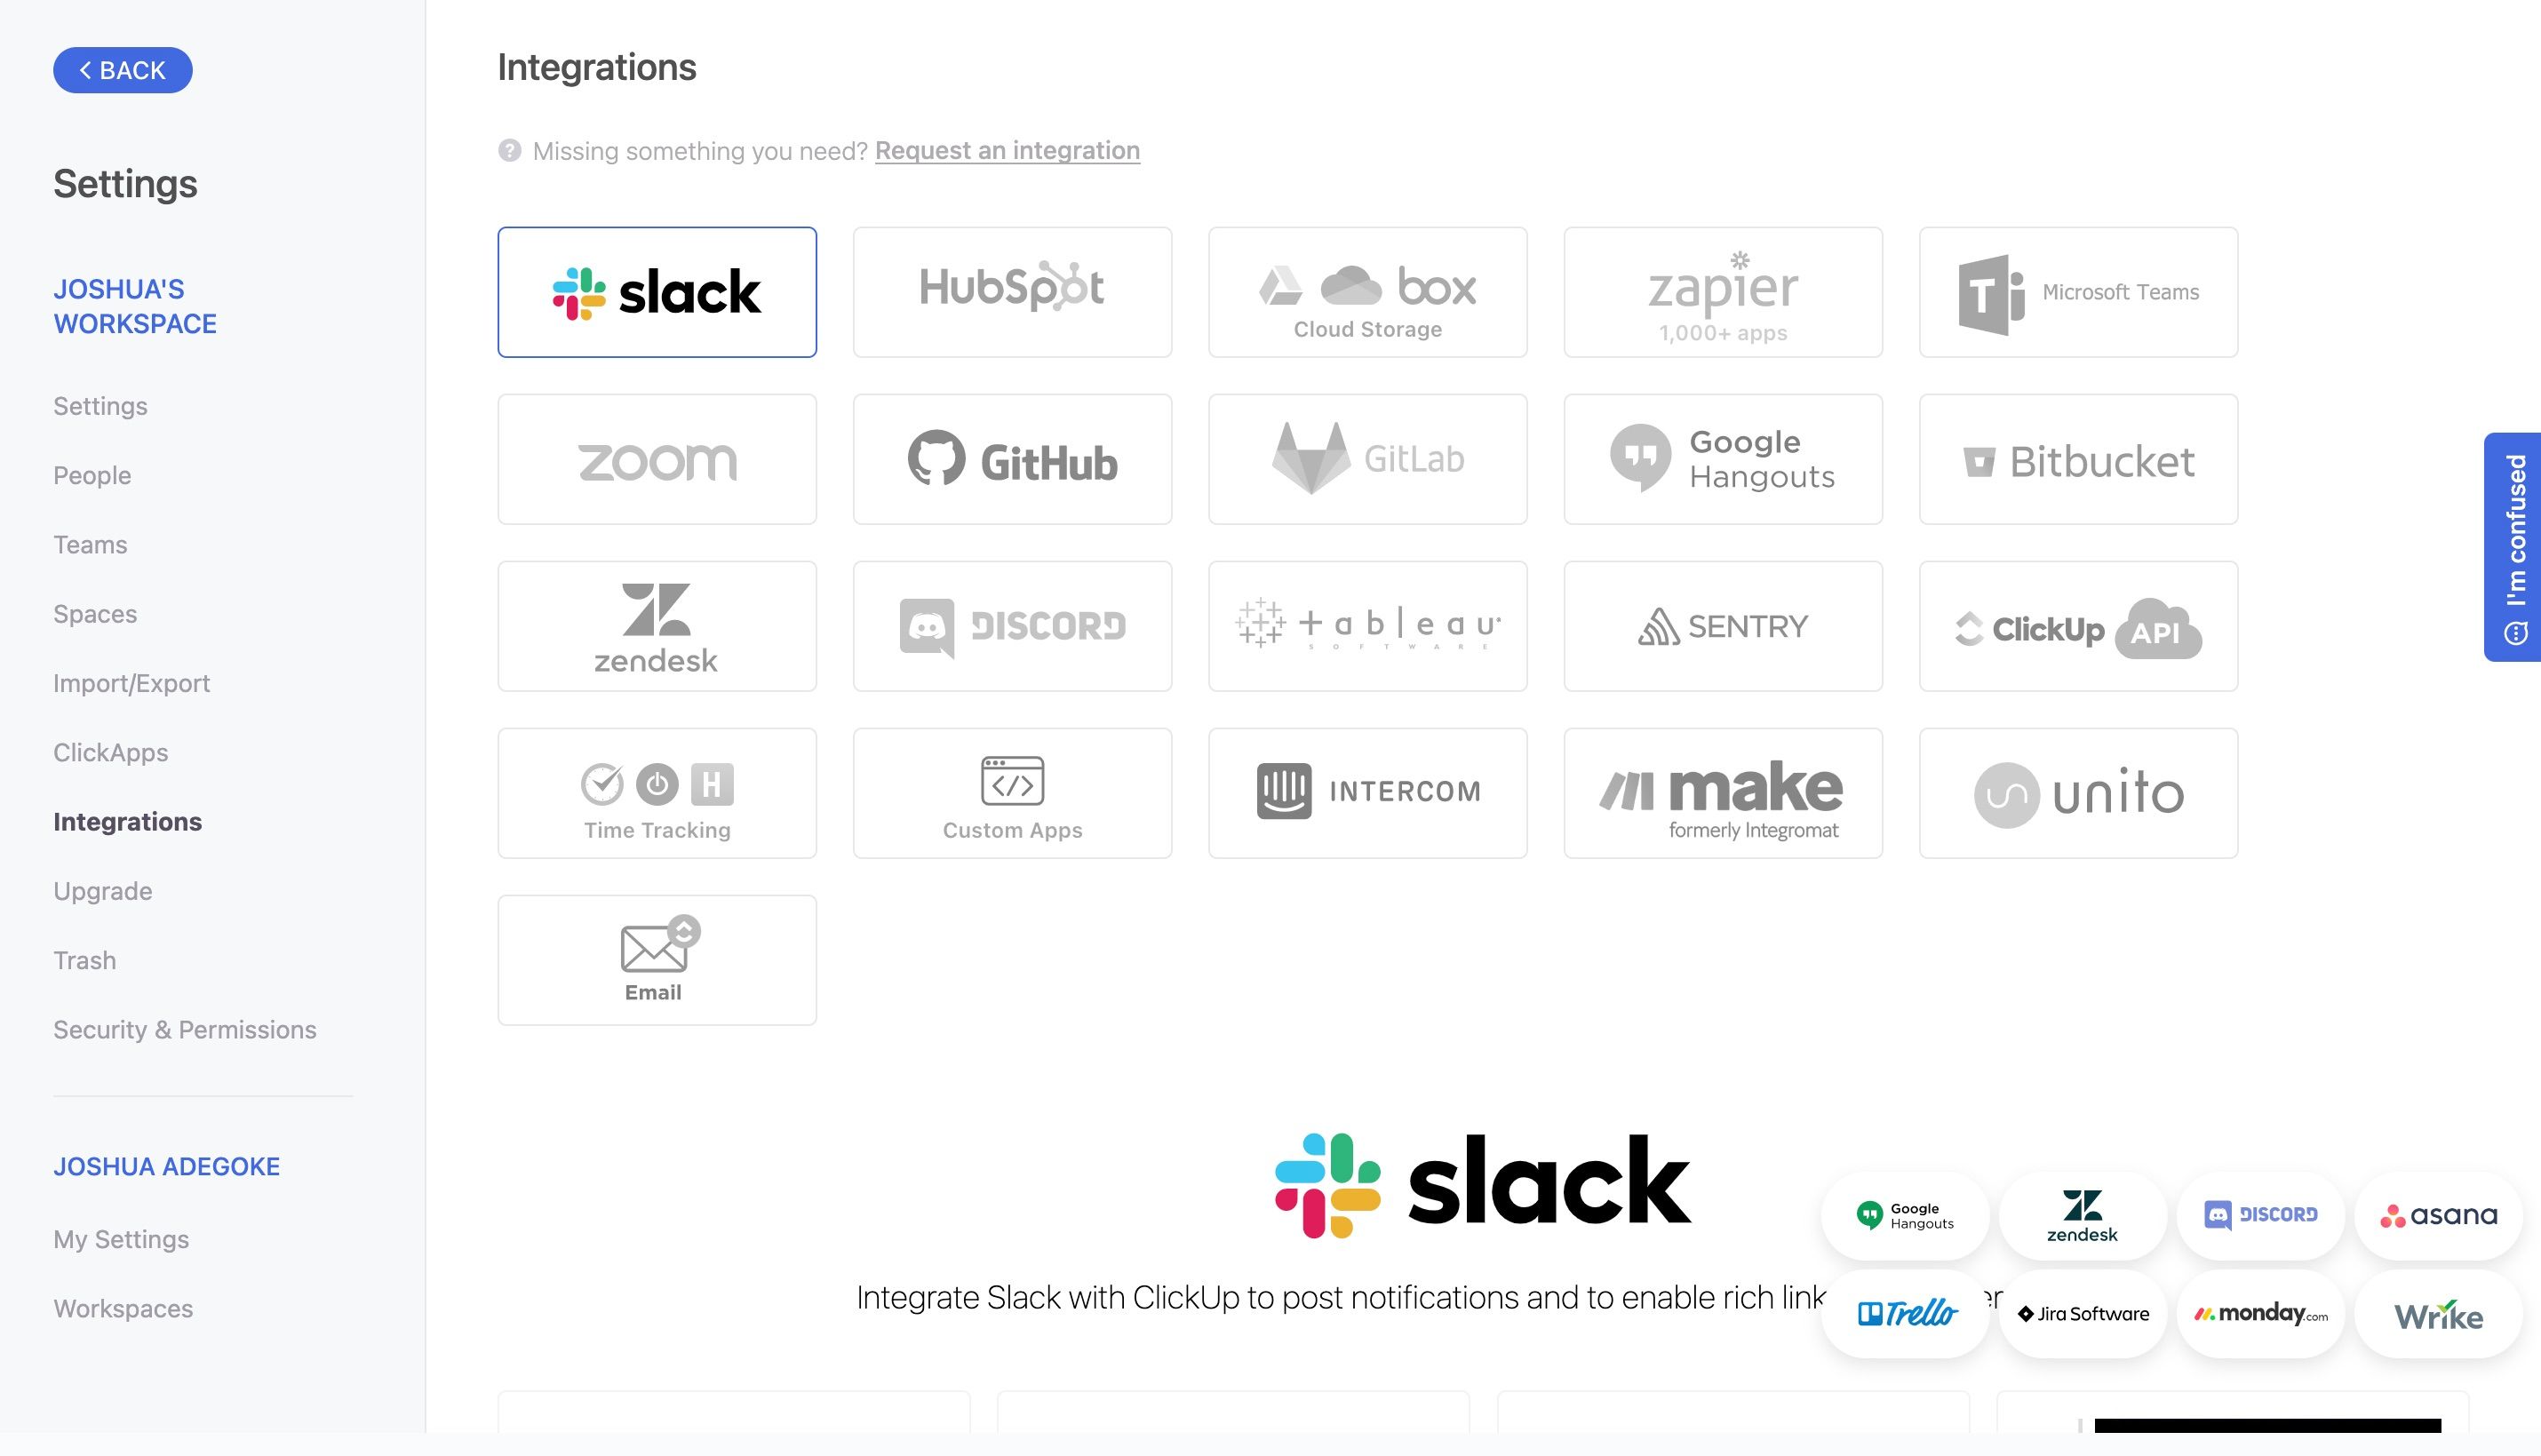Click the ClickUp API integration icon

click(2078, 625)
